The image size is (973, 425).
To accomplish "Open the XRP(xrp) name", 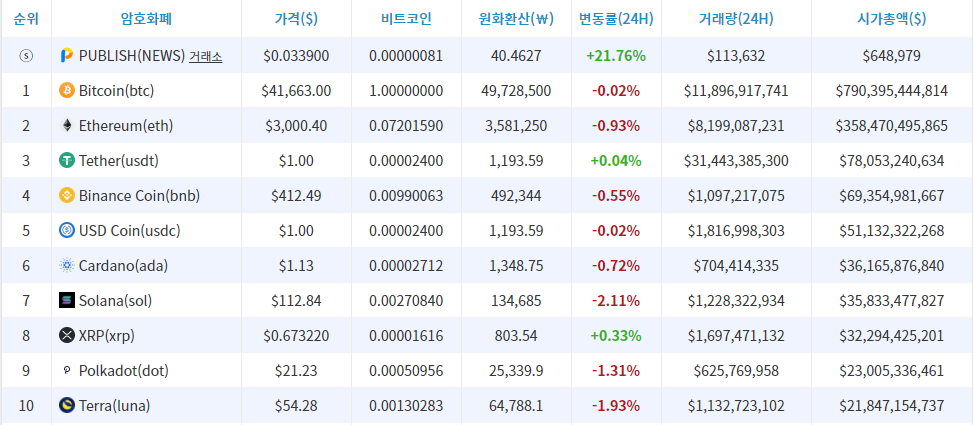I will 106,336.
